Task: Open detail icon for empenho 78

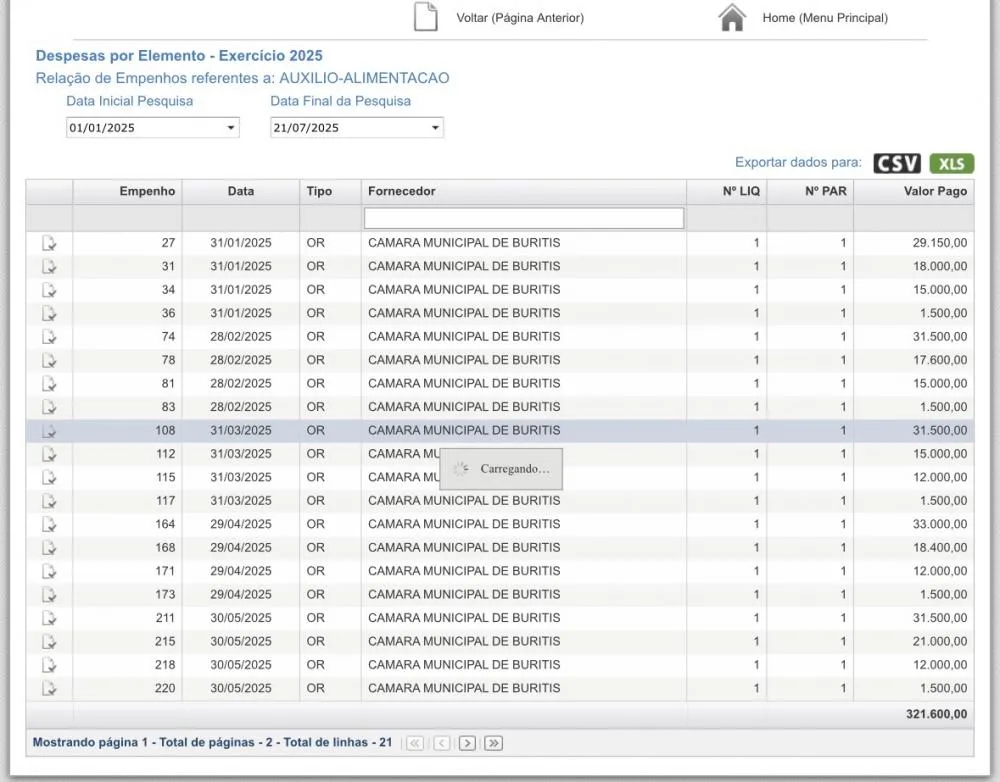Action: pyautogui.click(x=49, y=360)
